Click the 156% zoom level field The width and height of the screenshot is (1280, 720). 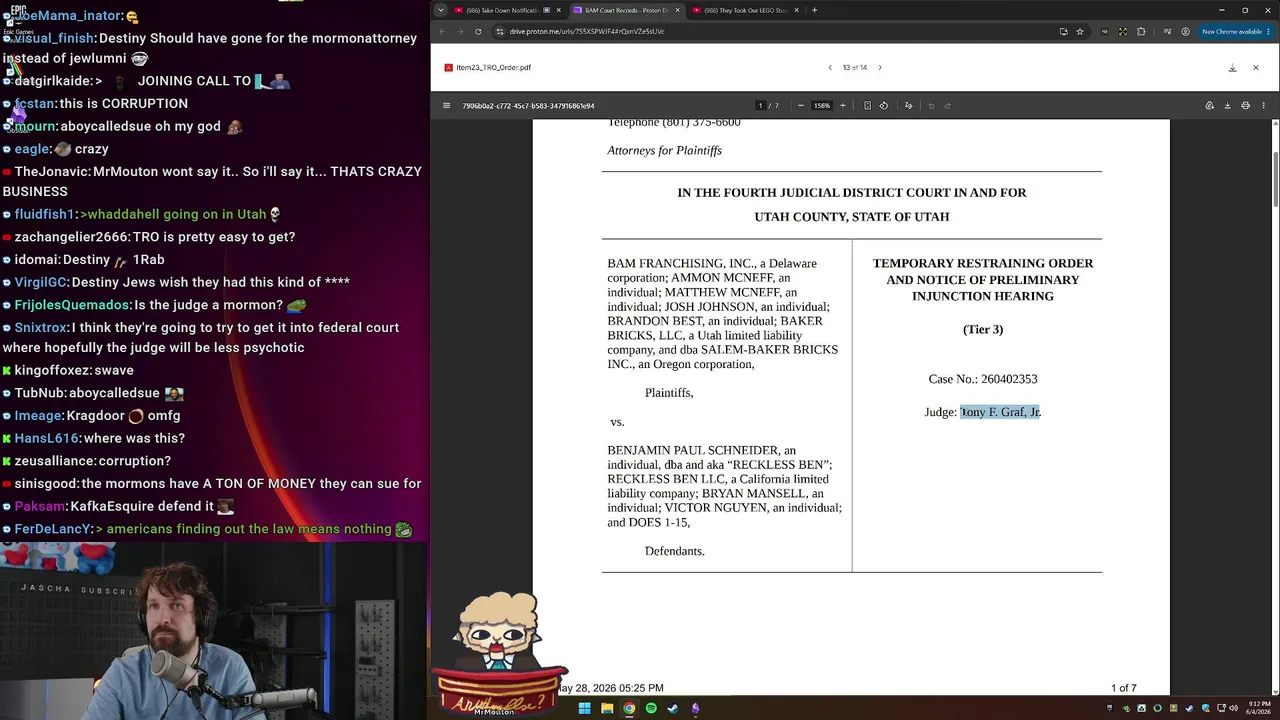[x=822, y=105]
